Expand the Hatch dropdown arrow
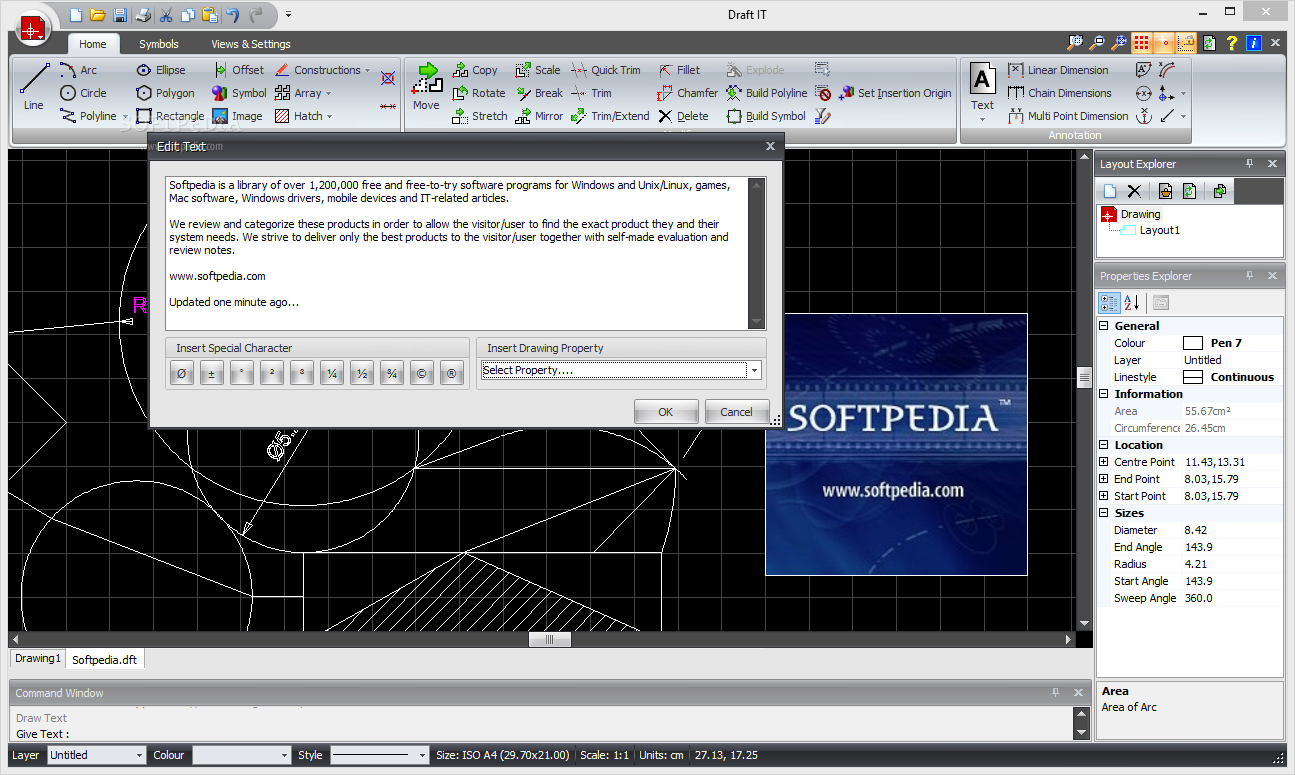Viewport: 1295px width, 775px height. (329, 117)
